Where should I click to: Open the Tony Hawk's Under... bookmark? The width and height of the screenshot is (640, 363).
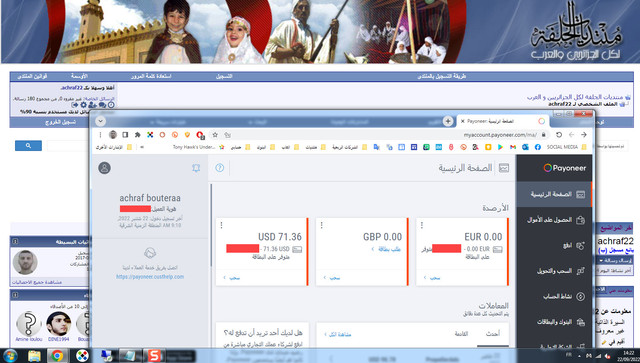[x=198, y=147]
